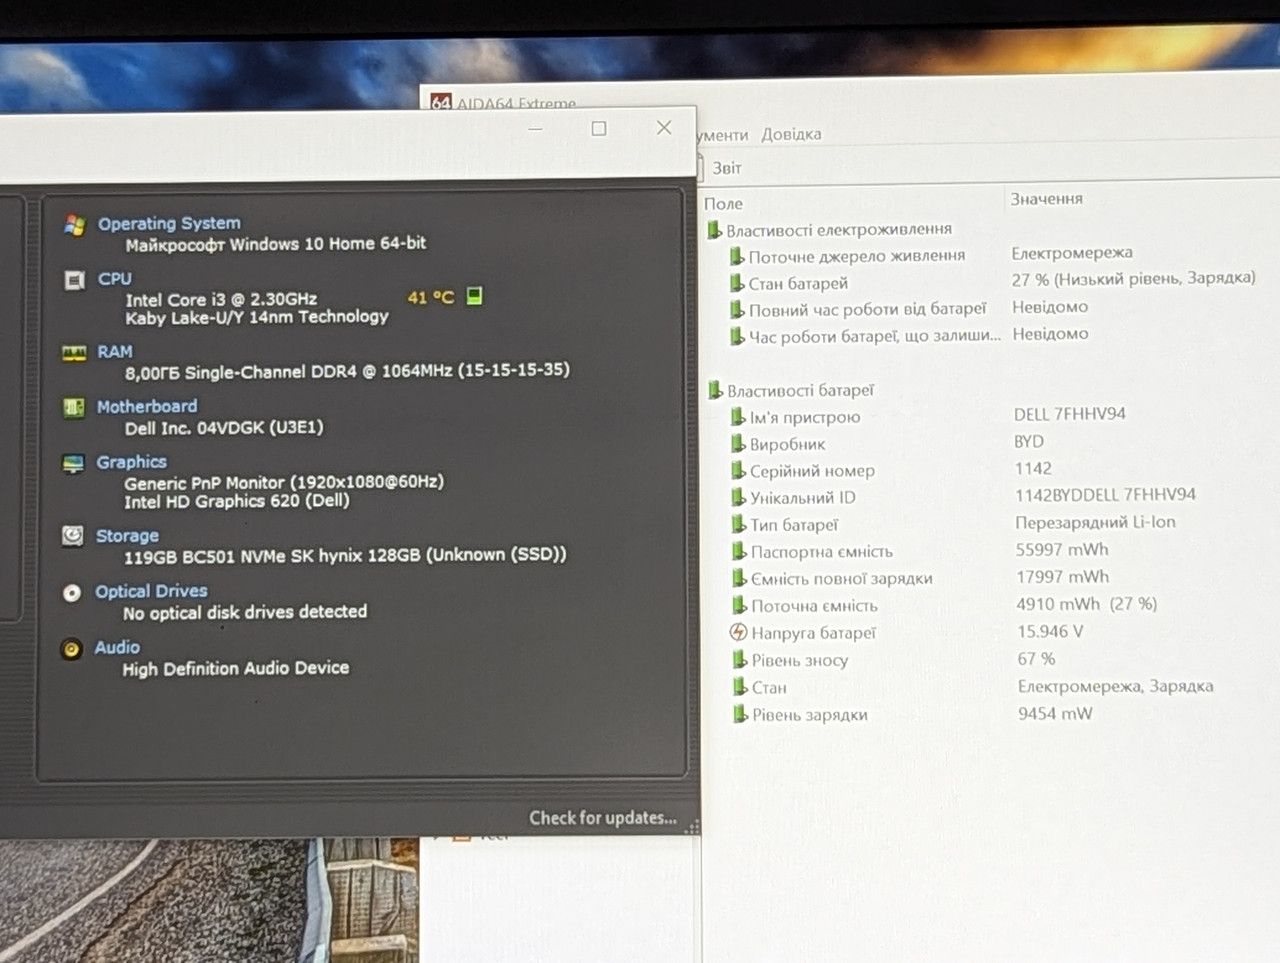
Task: Click the value 9454 mW
Action: 1055,714
